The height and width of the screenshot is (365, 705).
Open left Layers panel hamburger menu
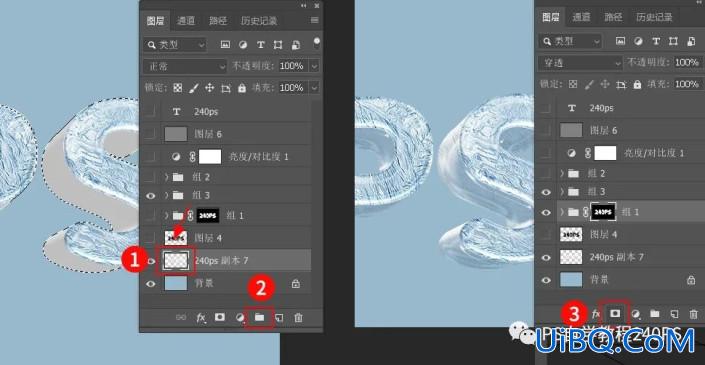tap(315, 20)
